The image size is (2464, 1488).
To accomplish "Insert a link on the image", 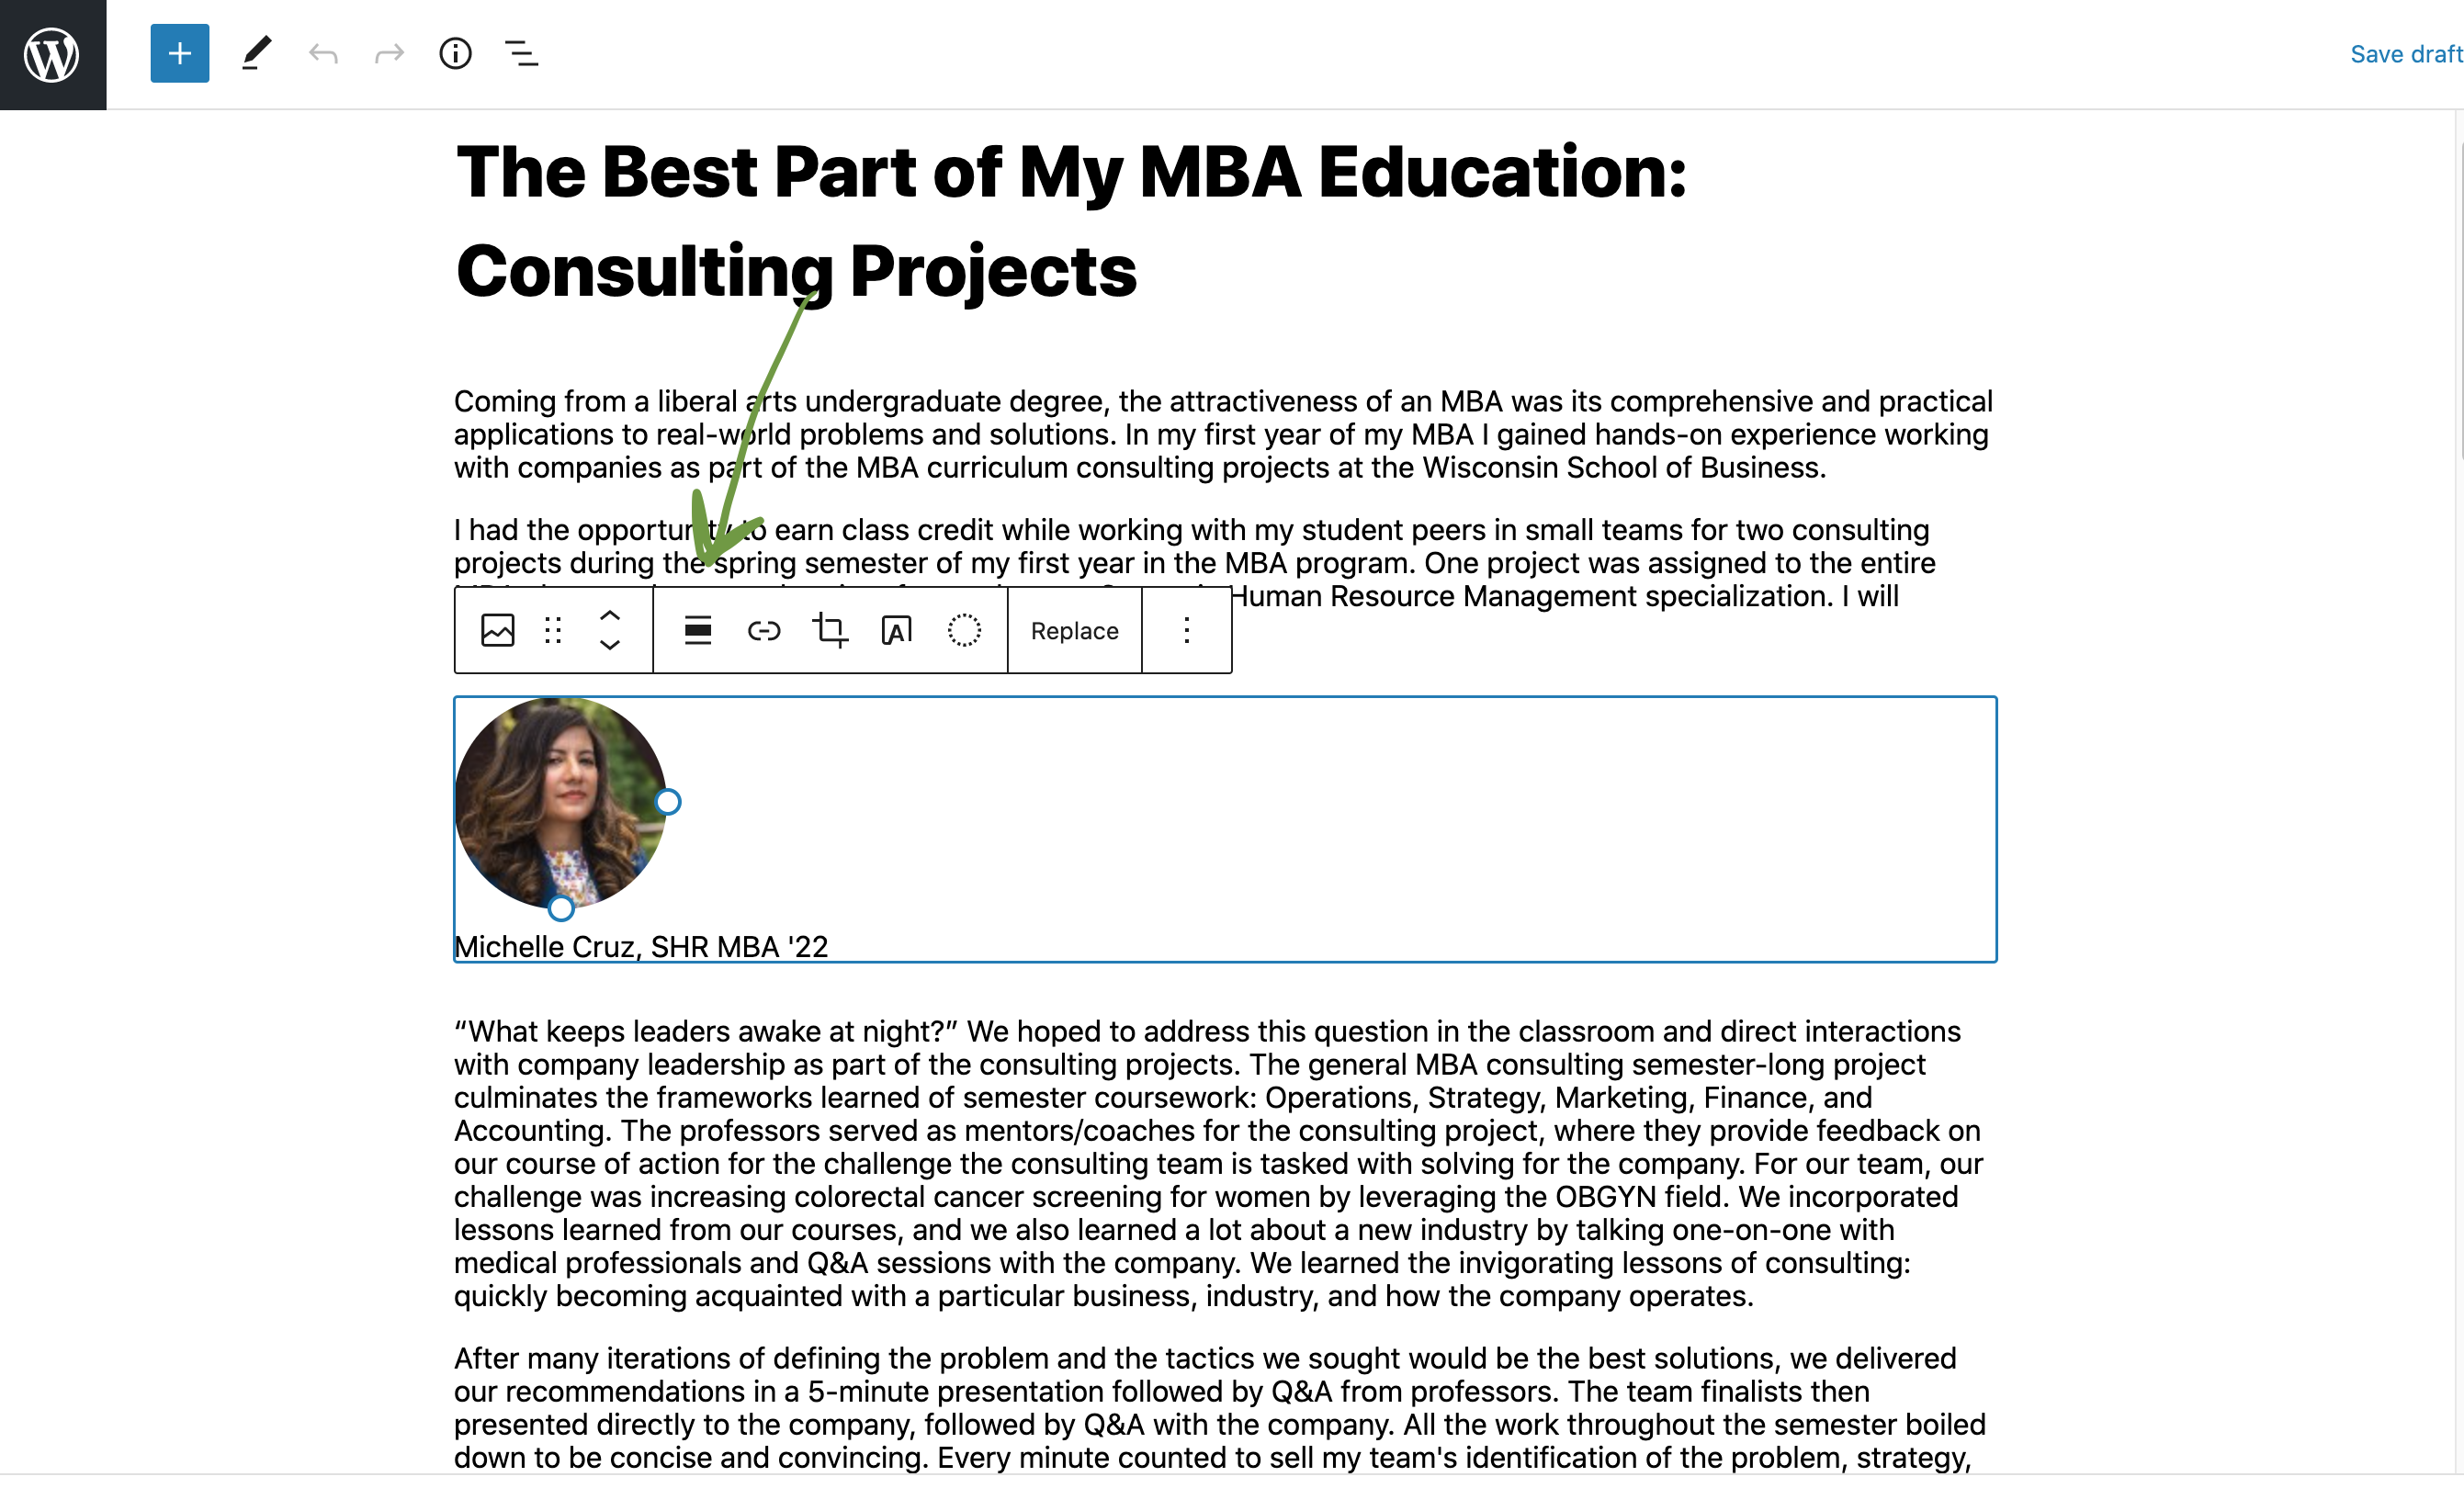I will 764,630.
